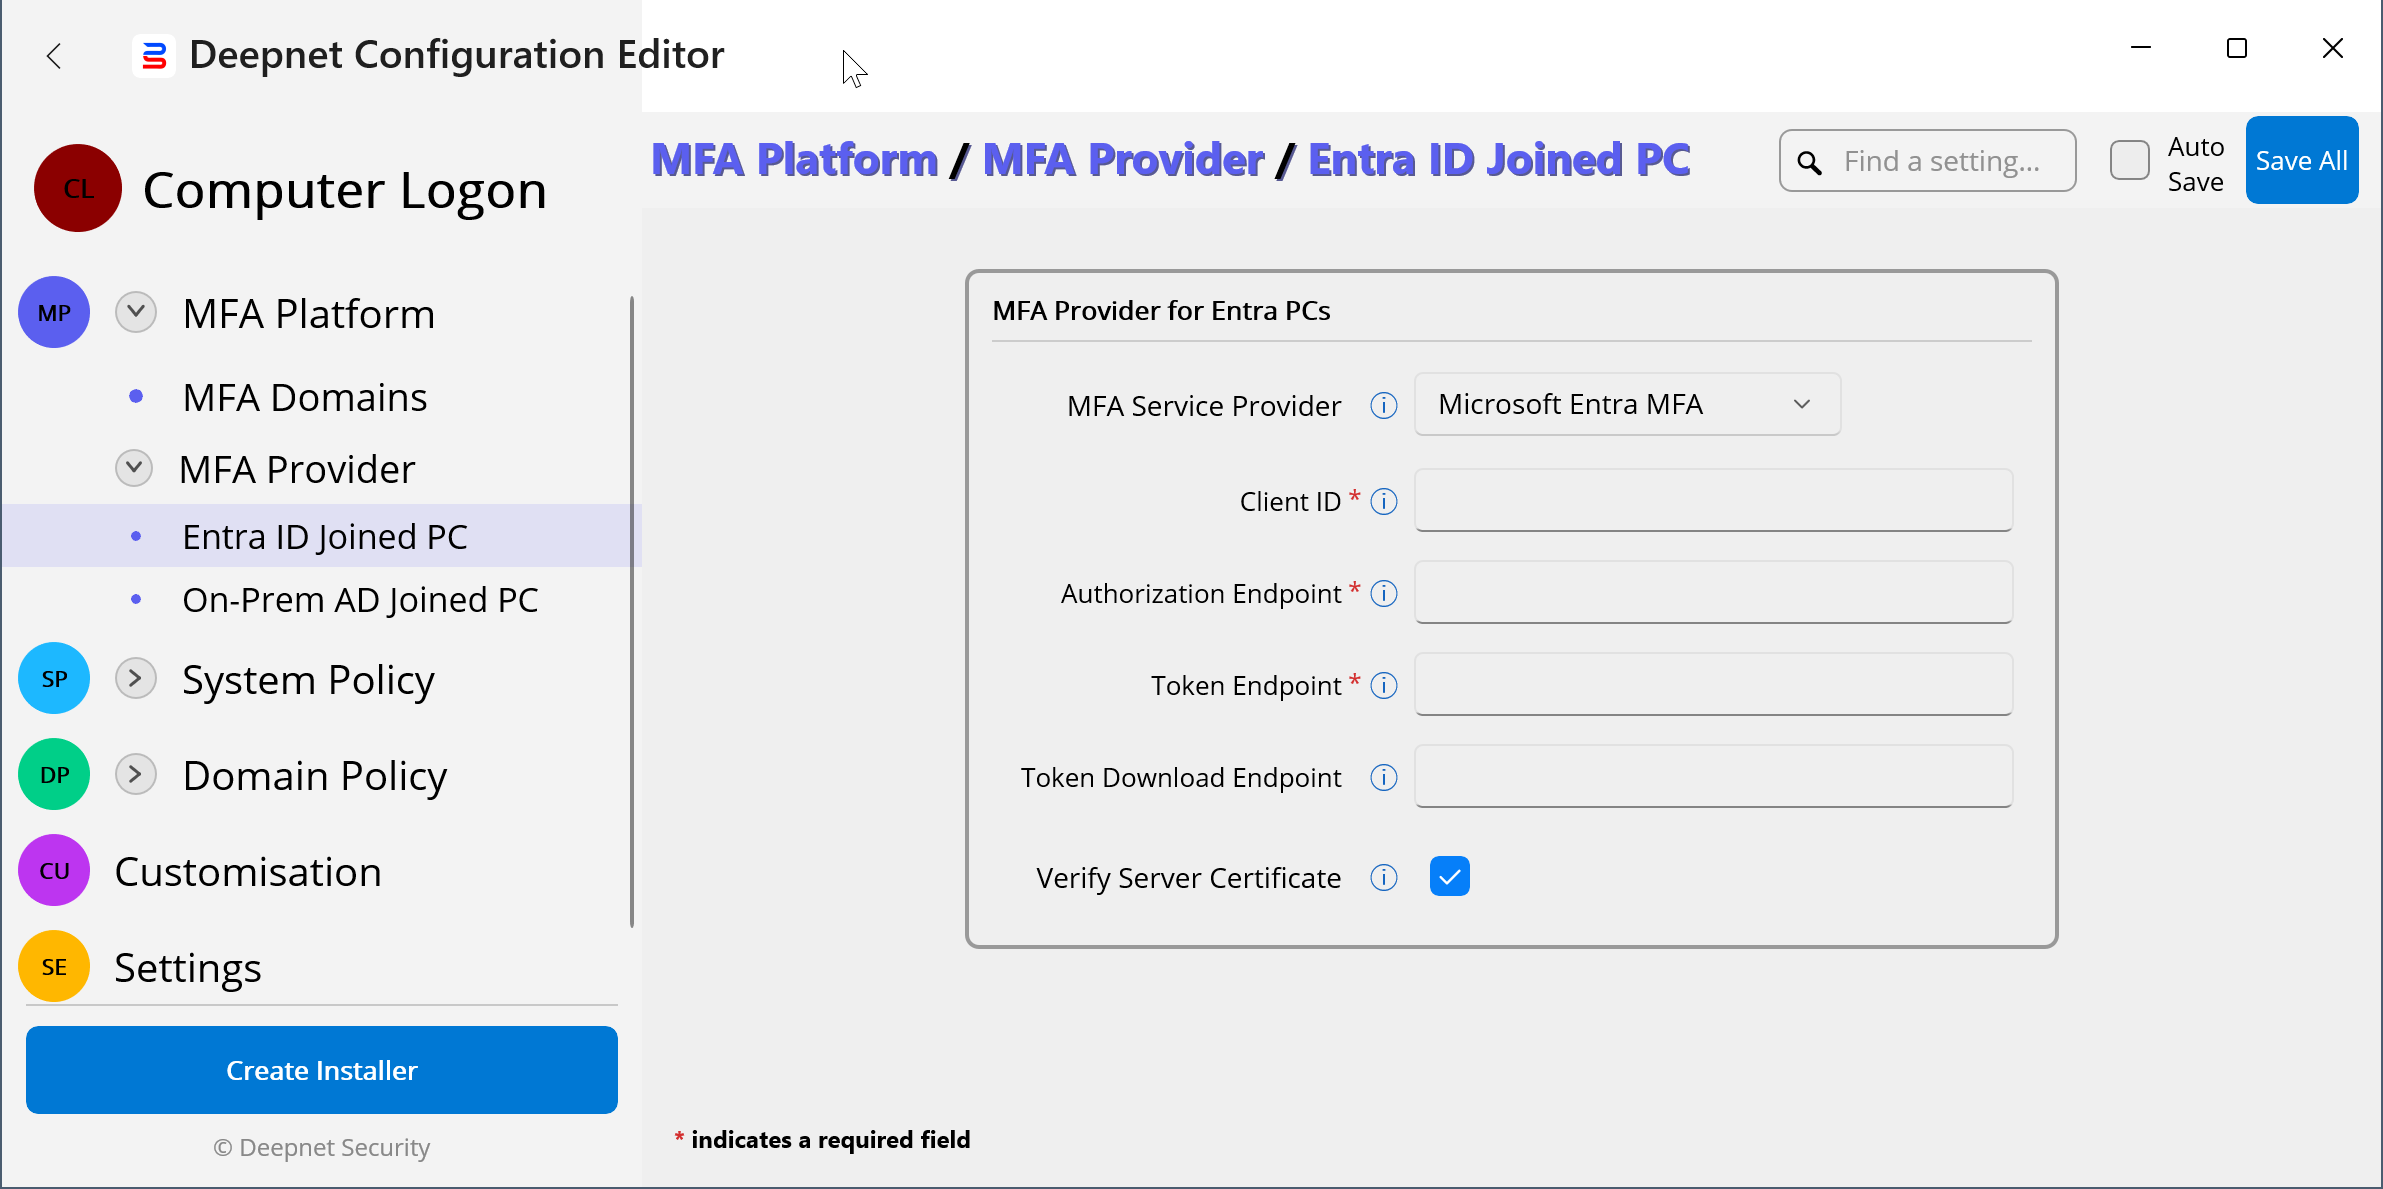Click the Token Endpoint info icon
This screenshot has width=2383, height=1189.
tap(1383, 685)
